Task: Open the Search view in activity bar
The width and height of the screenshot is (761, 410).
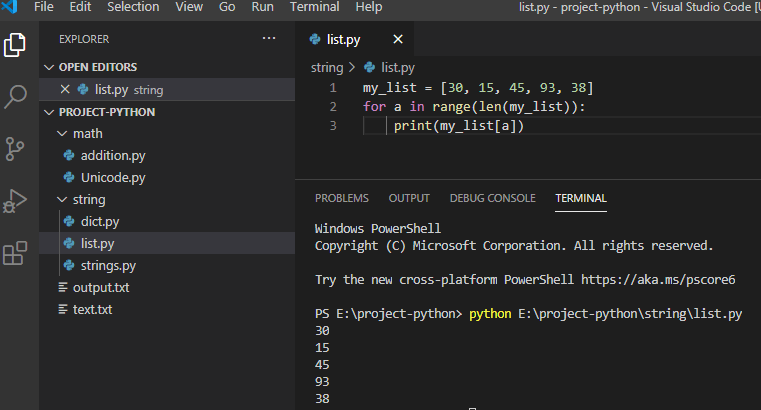Action: click(x=15, y=97)
